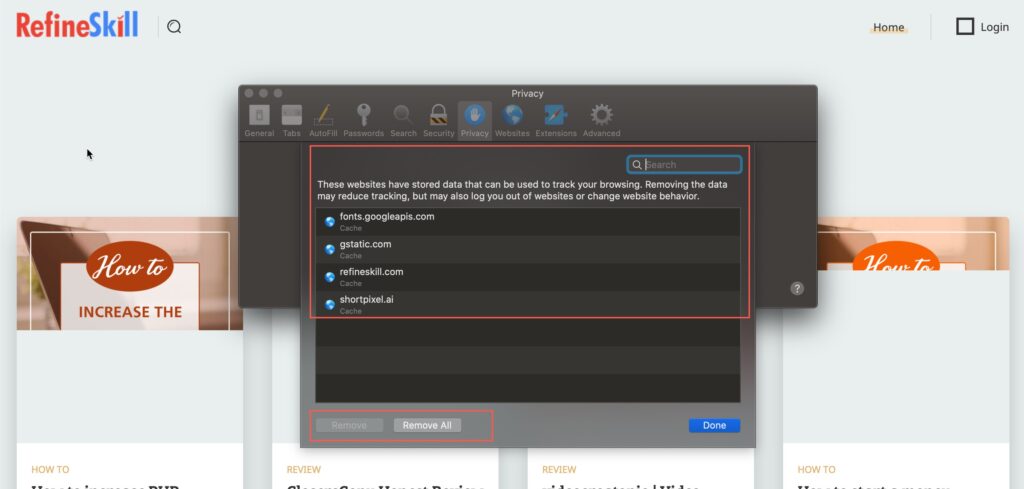Click the magnifier icon in the Search field
Viewport: 1024px width, 489px height.
tap(637, 165)
